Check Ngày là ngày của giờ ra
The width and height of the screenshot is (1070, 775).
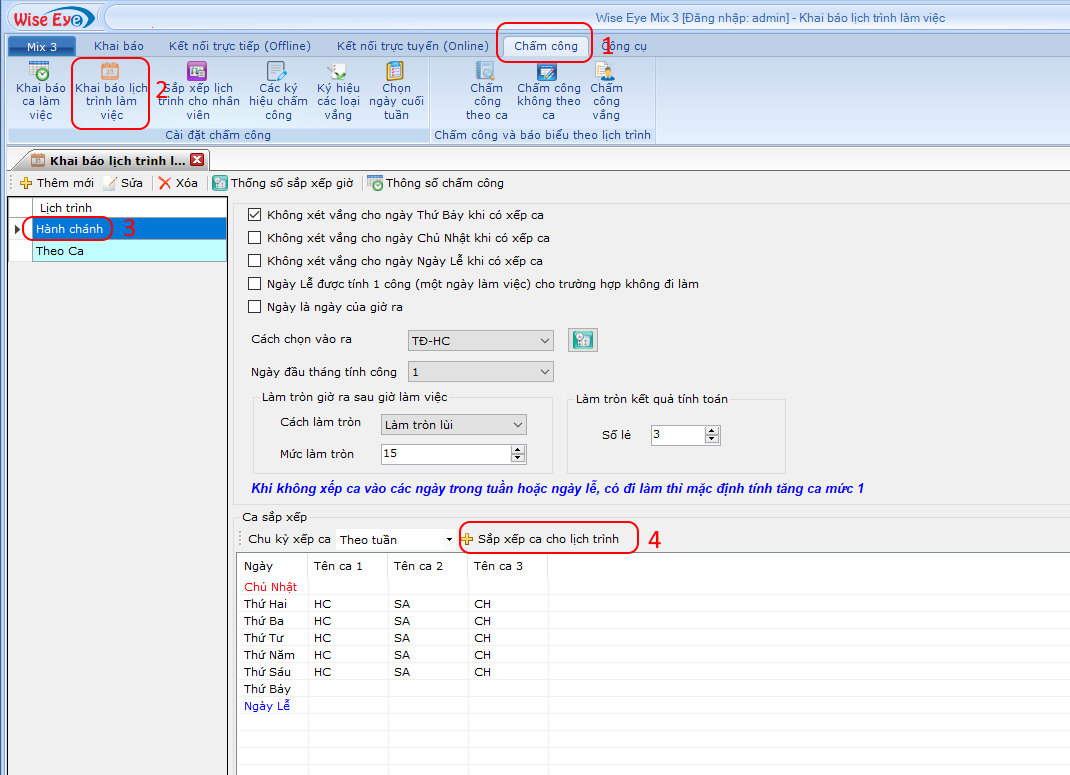pyautogui.click(x=255, y=307)
